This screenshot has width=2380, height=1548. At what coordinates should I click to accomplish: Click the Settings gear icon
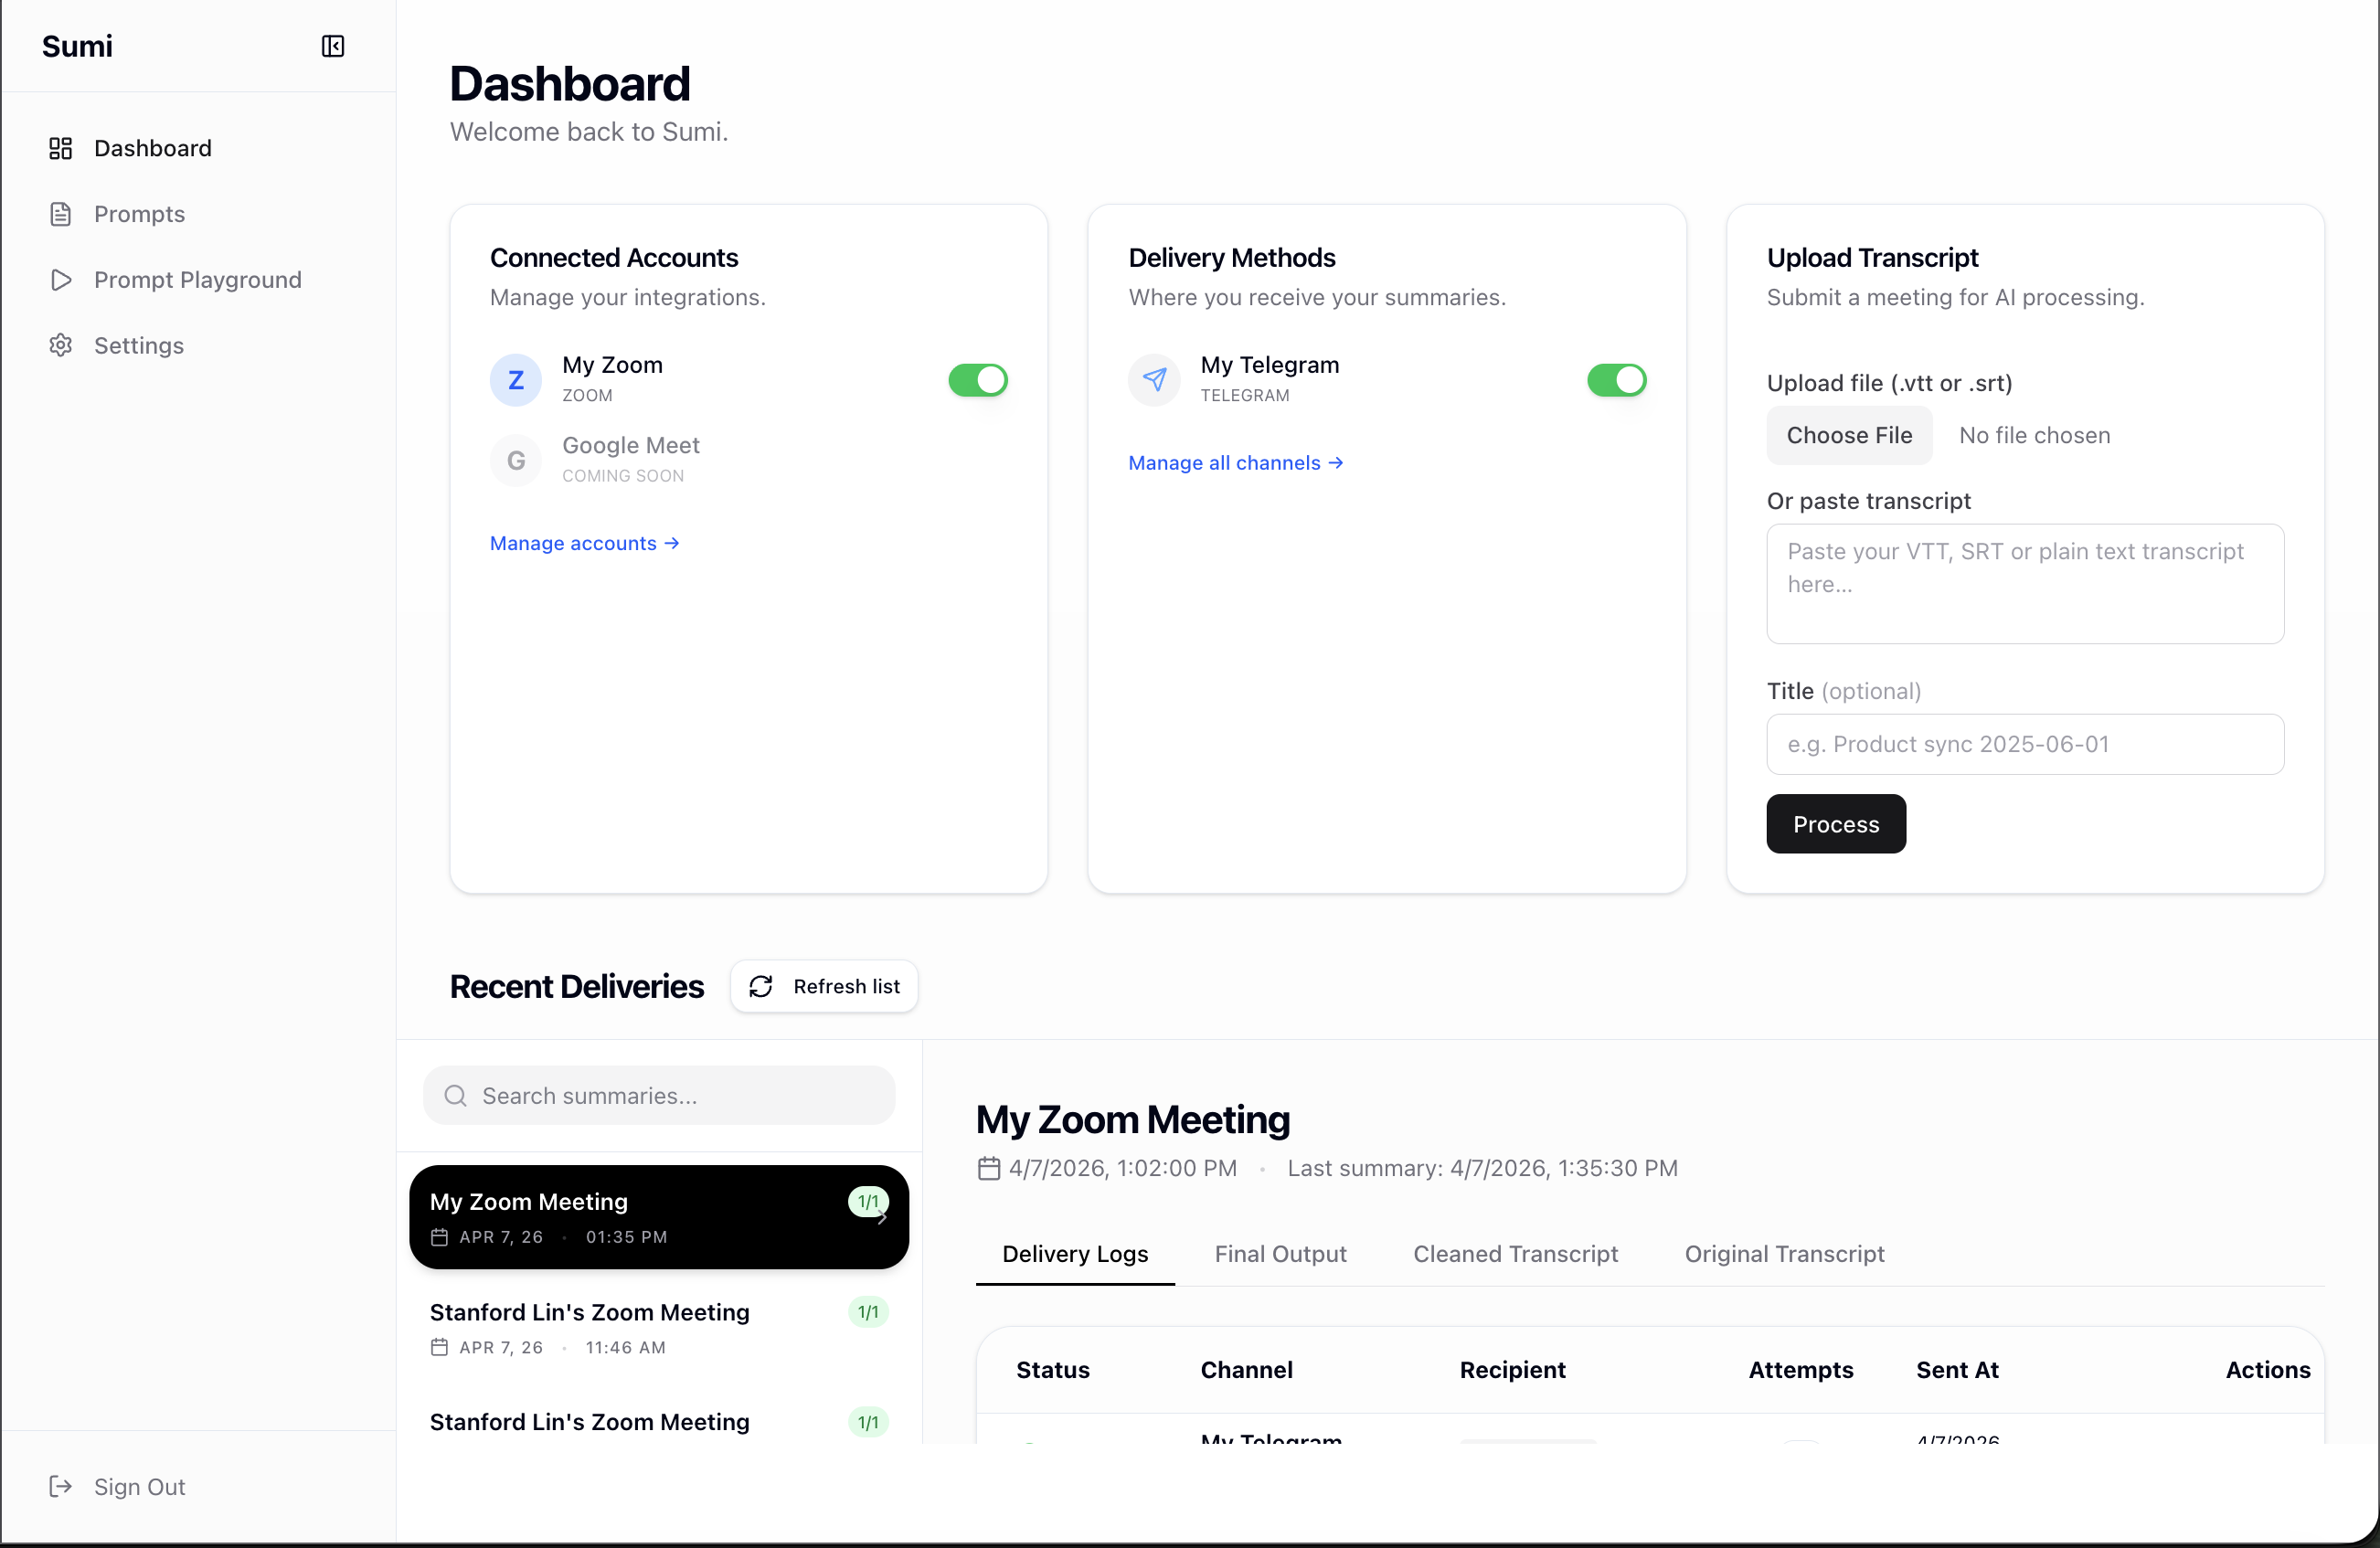(60, 345)
